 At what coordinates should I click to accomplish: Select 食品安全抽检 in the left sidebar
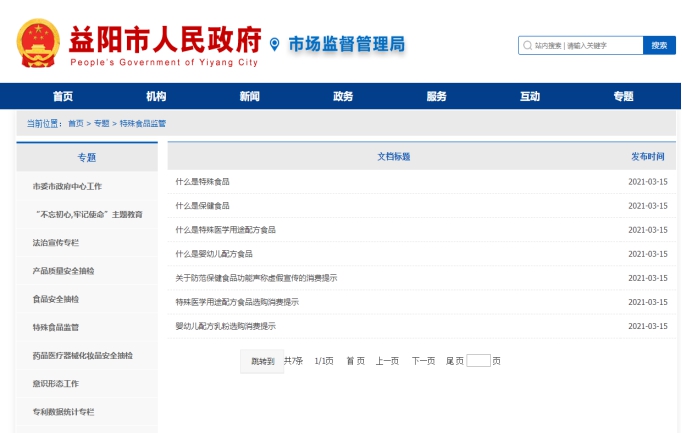(x=55, y=299)
